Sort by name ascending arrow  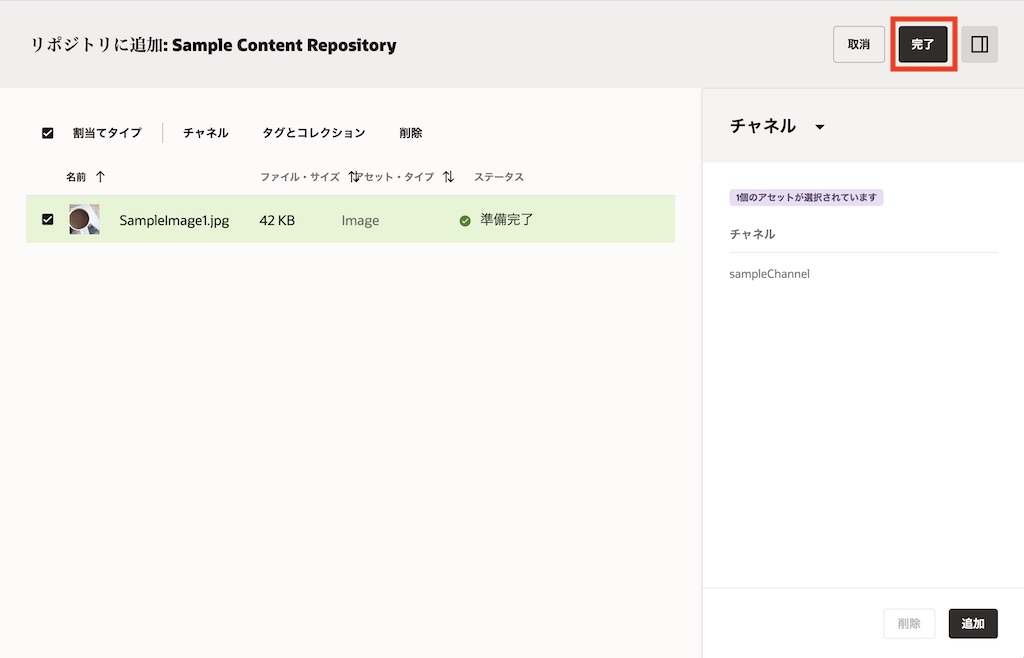(x=100, y=177)
